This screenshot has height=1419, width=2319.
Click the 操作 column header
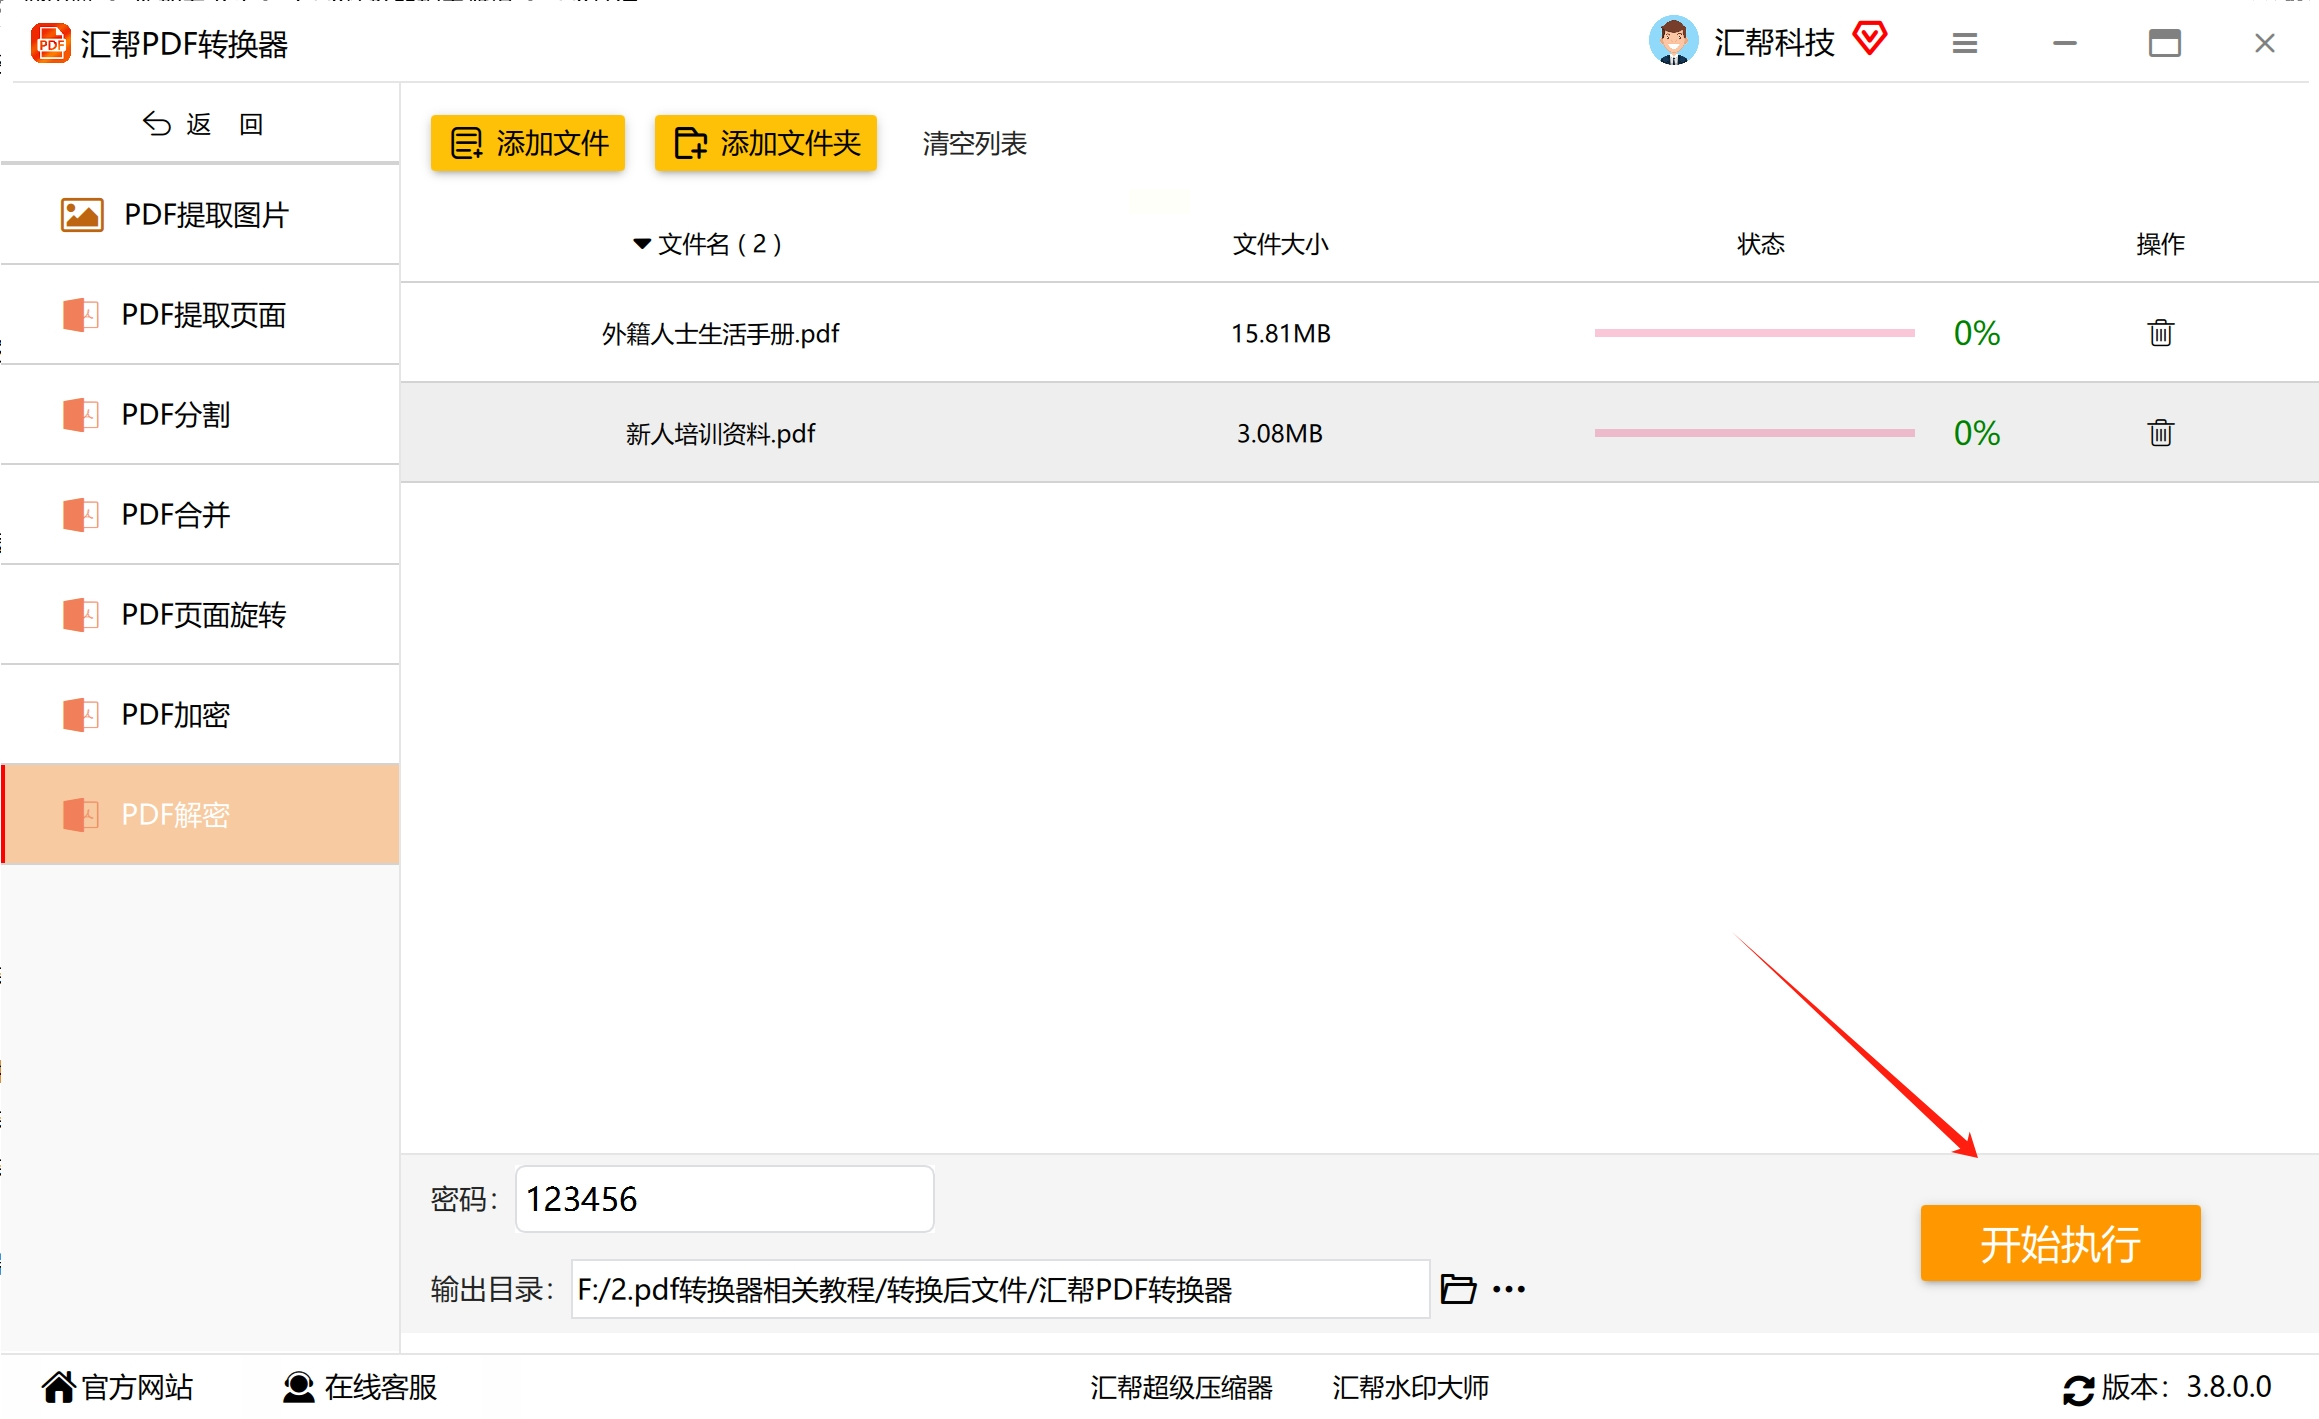[x=2160, y=244]
